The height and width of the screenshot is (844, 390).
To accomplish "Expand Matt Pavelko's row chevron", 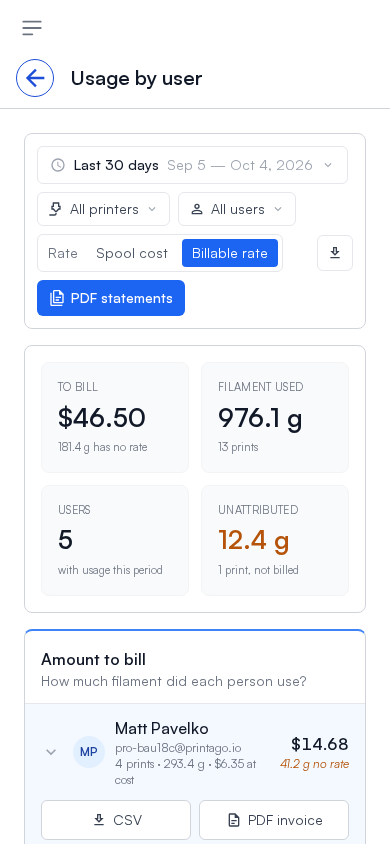I will 51,752.
